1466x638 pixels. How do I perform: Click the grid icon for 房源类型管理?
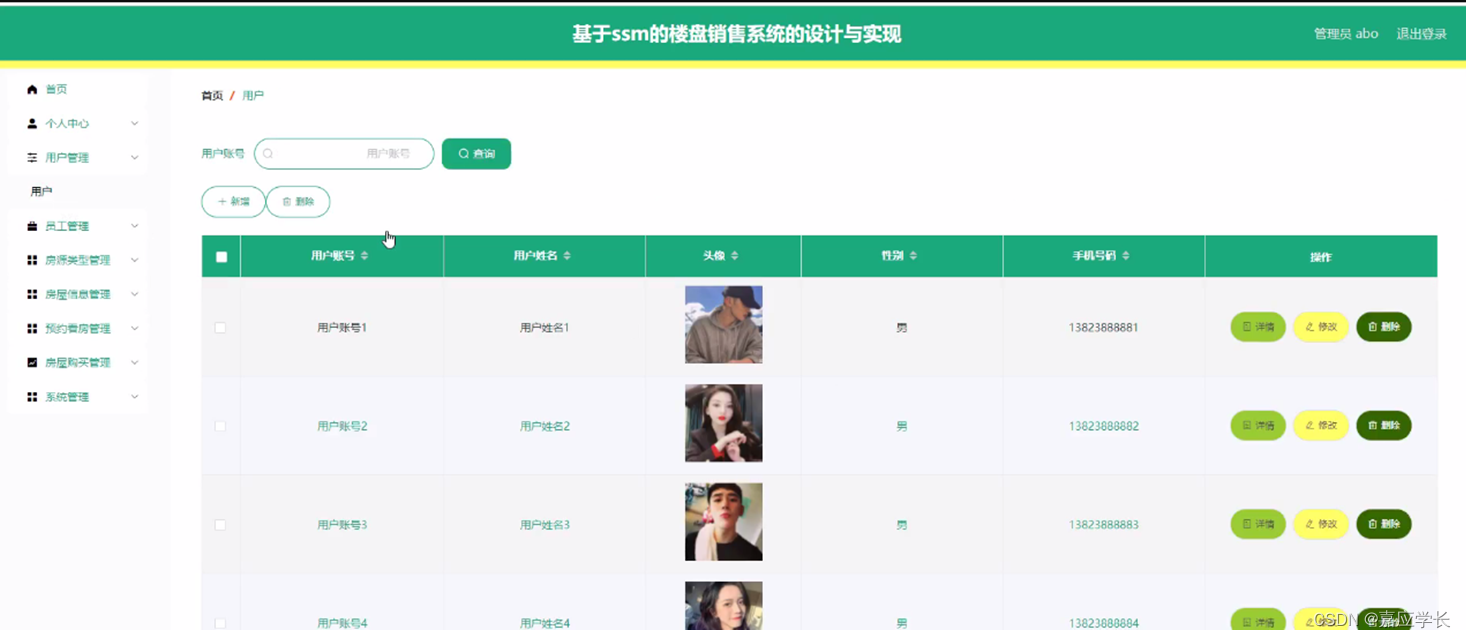coord(32,261)
